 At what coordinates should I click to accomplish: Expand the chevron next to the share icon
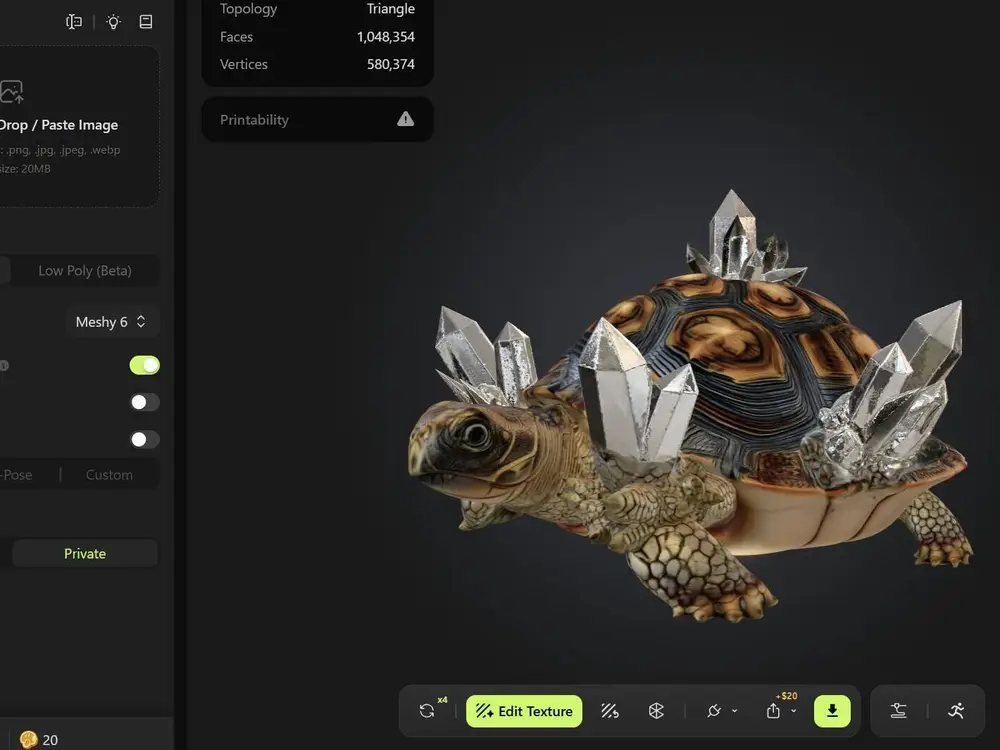(x=793, y=710)
